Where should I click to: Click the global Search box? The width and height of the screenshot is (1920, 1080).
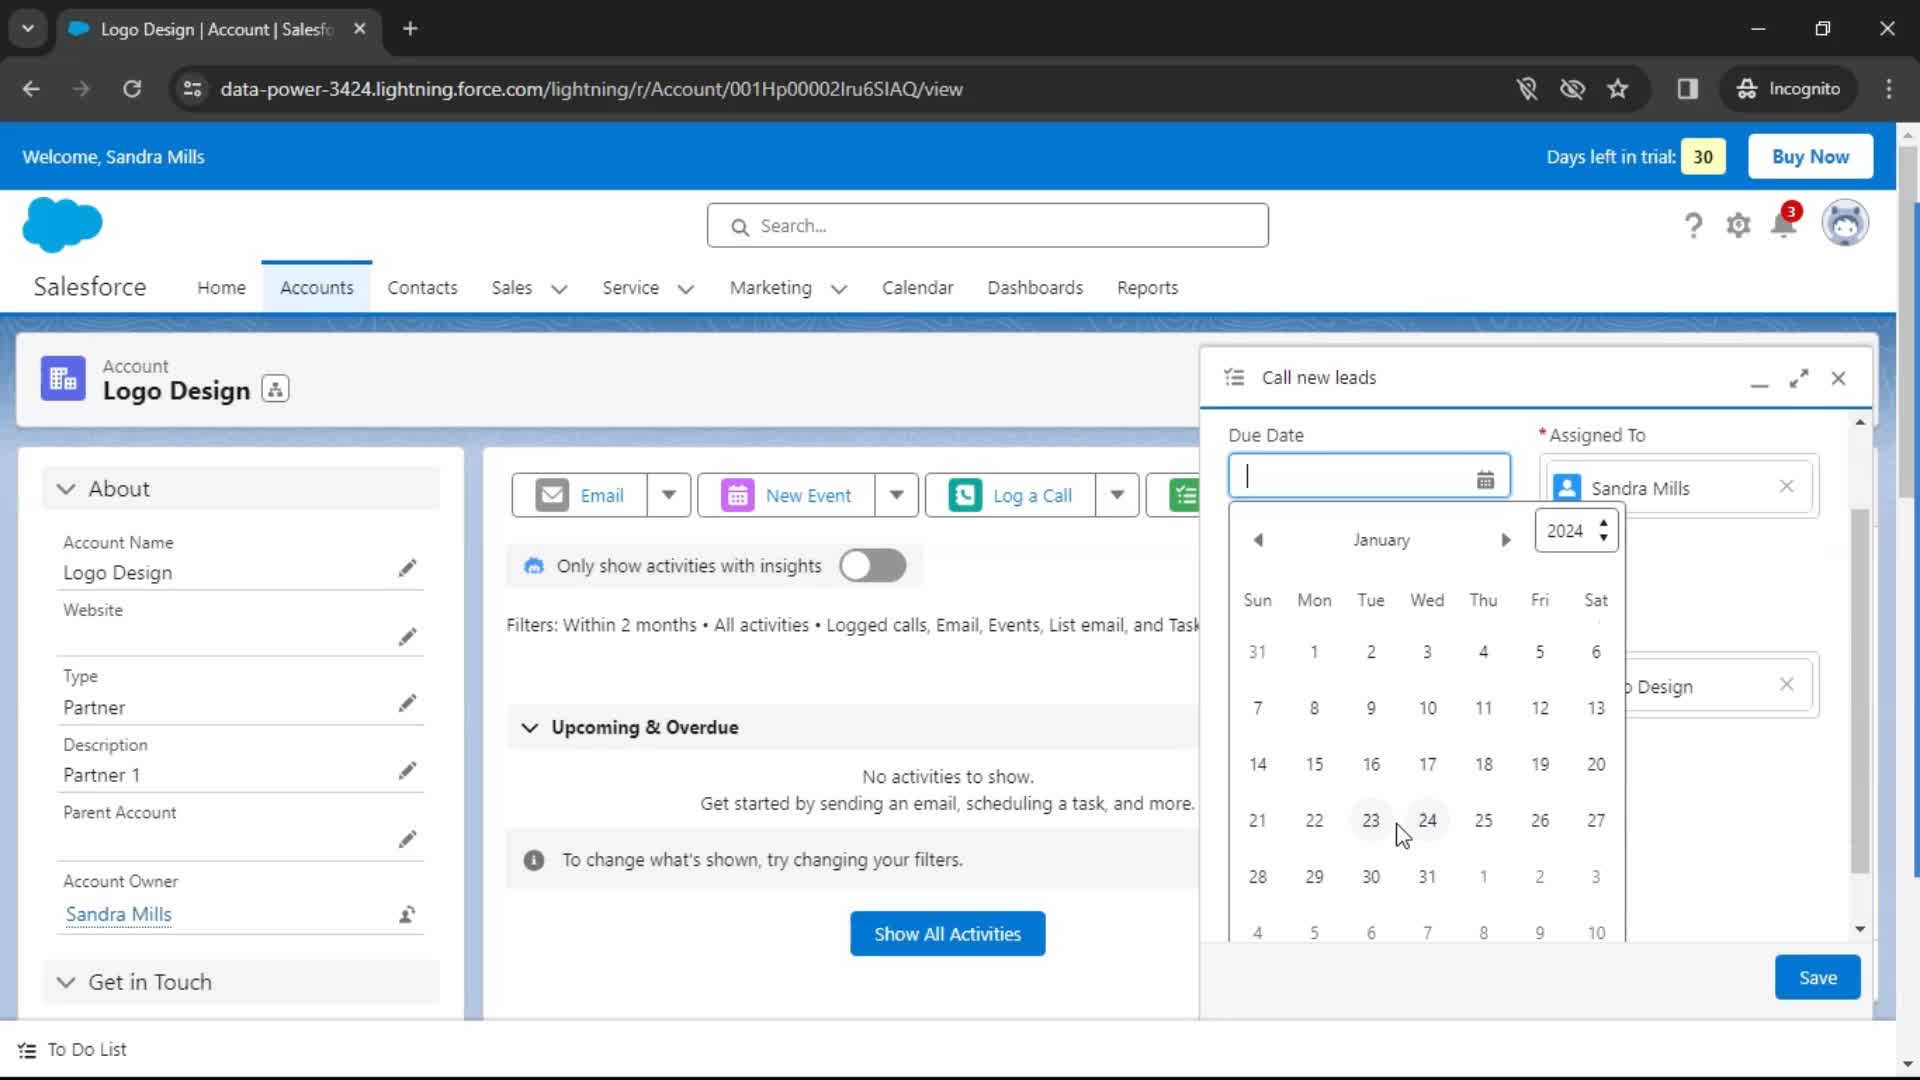coord(987,226)
